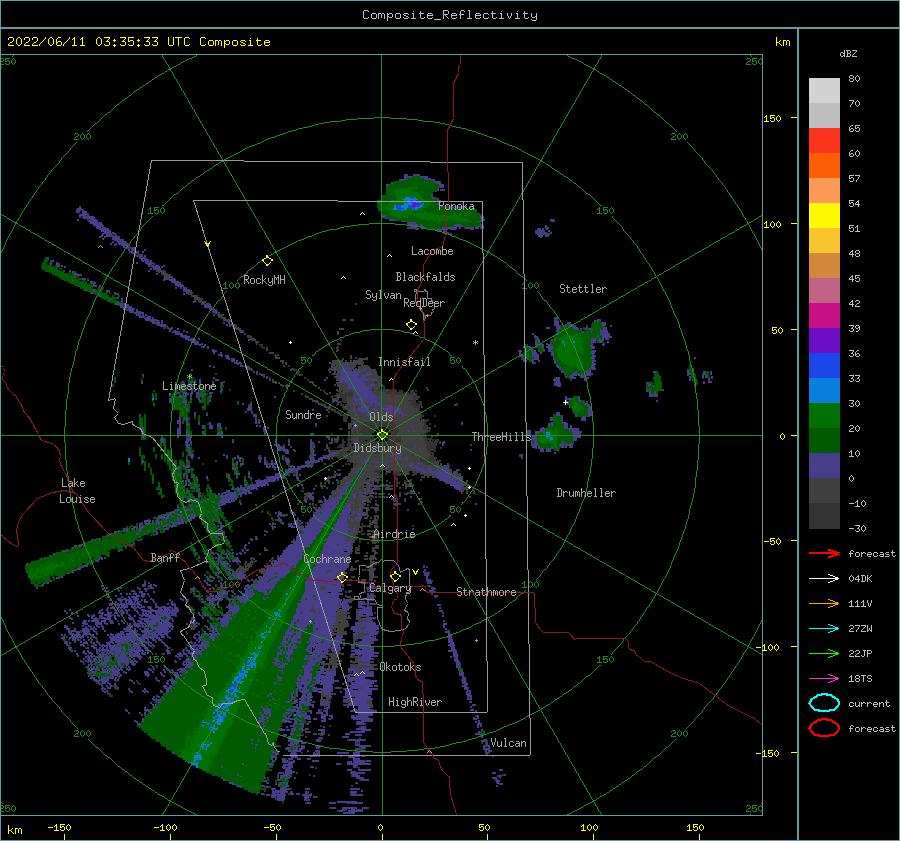Click the RockyMH label

tap(264, 280)
